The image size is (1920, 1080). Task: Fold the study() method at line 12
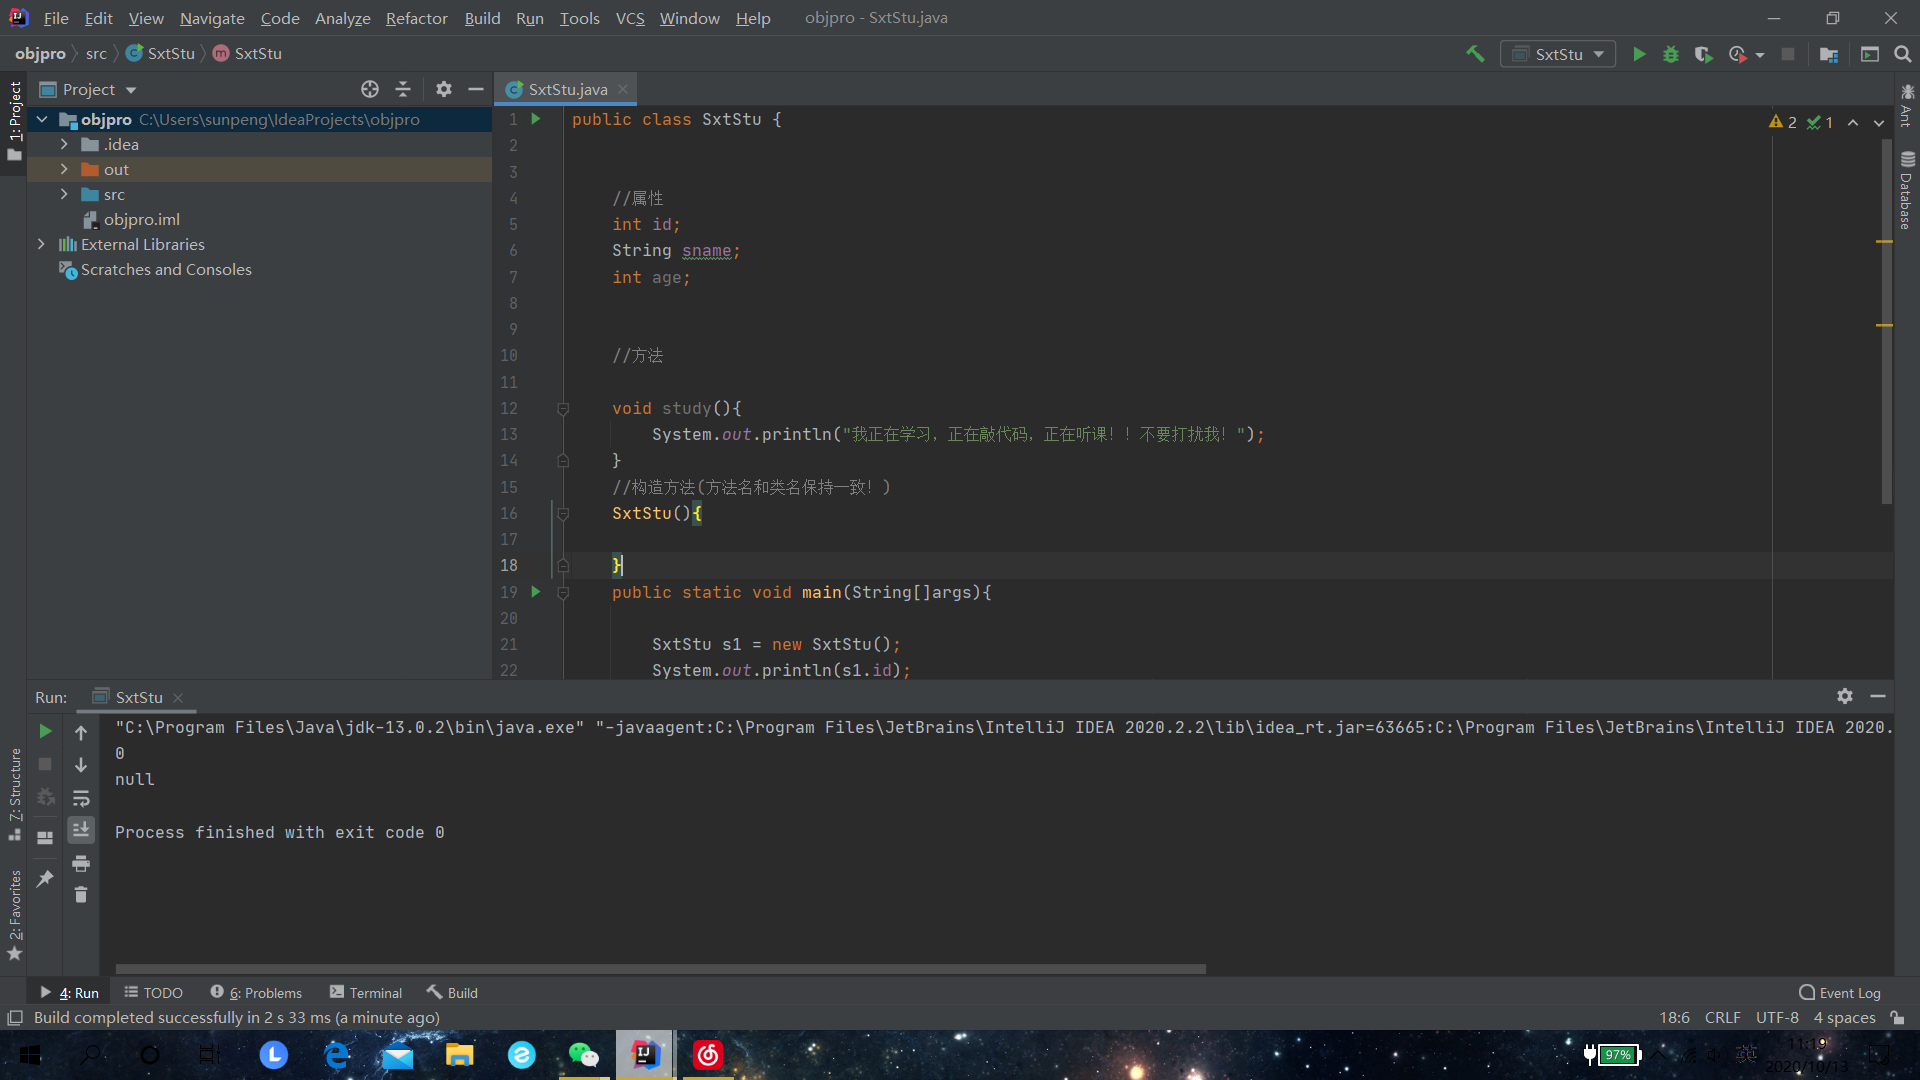[563, 408]
